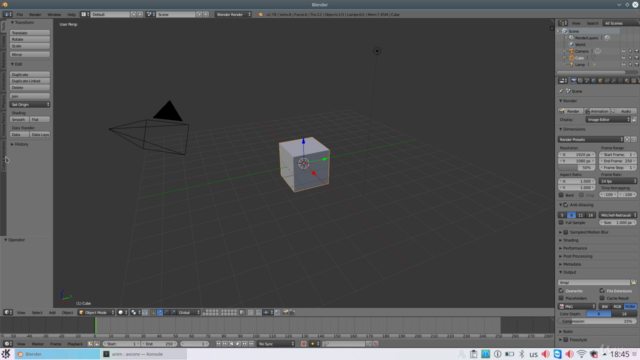This screenshot has height=360, width=640.
Task: Select World in the outliner
Action: [x=580, y=44]
